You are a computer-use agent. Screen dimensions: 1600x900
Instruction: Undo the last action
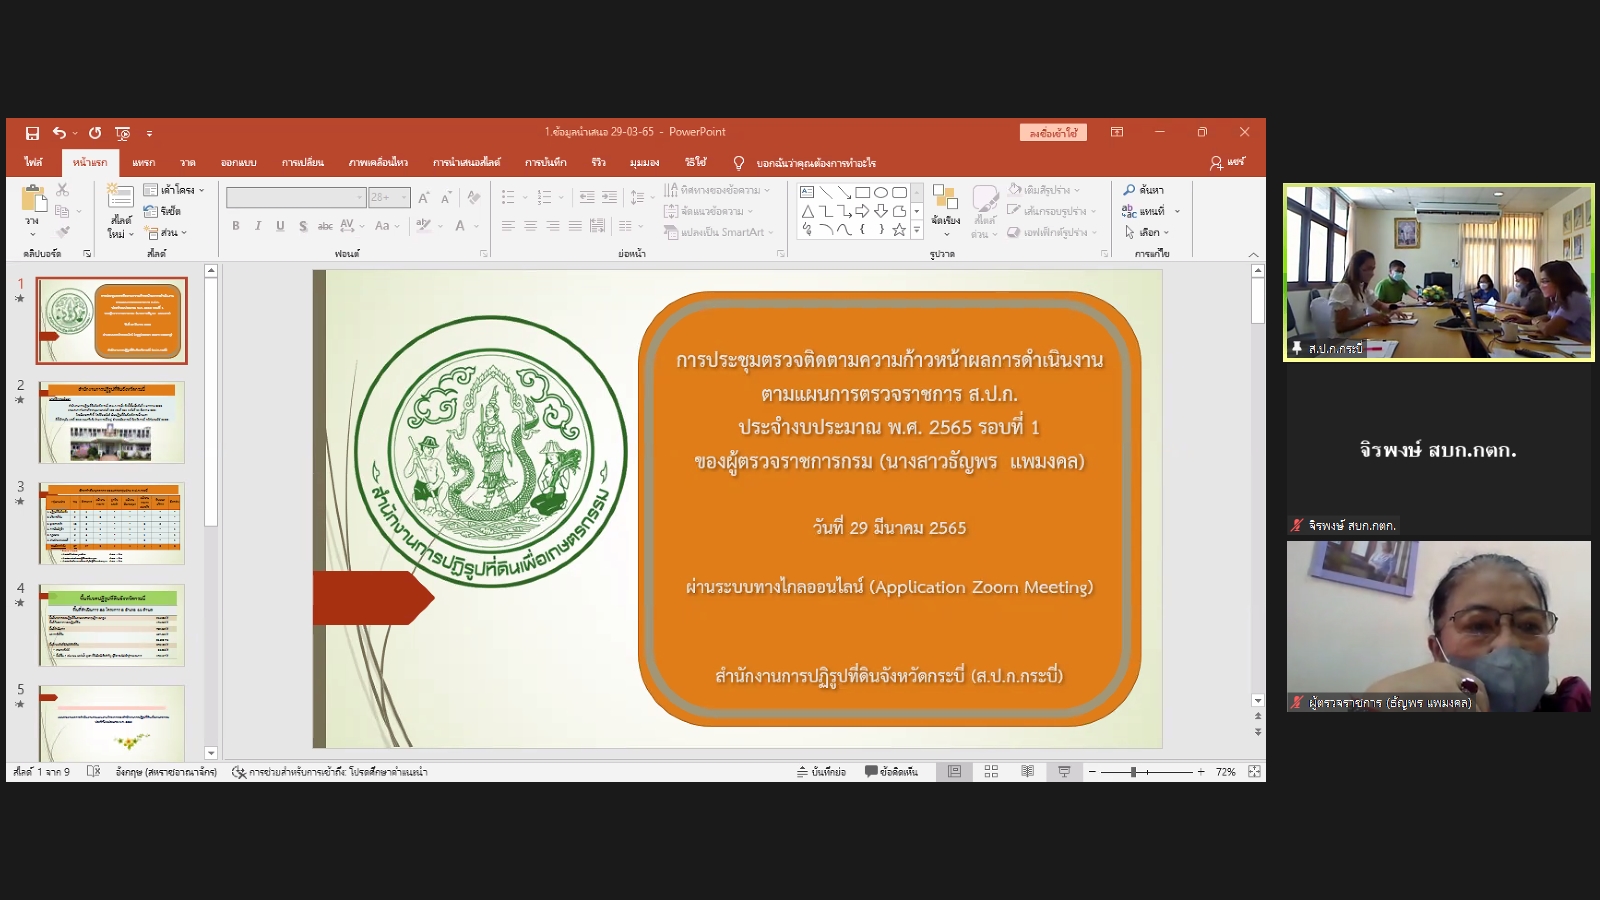click(x=59, y=133)
